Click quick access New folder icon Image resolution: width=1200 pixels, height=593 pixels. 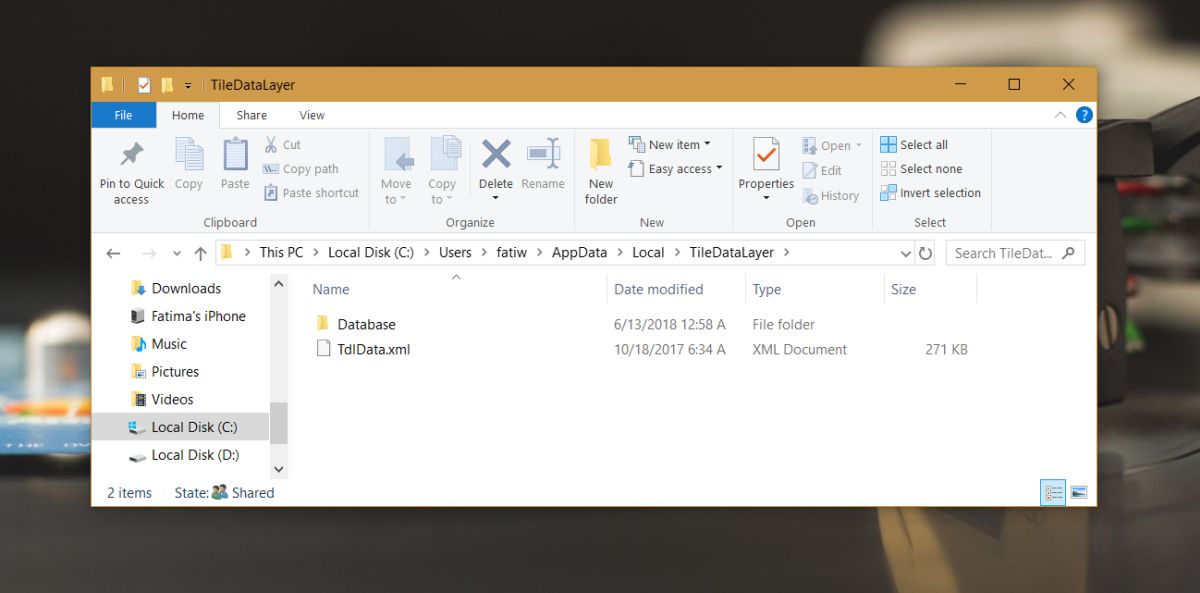[x=167, y=85]
